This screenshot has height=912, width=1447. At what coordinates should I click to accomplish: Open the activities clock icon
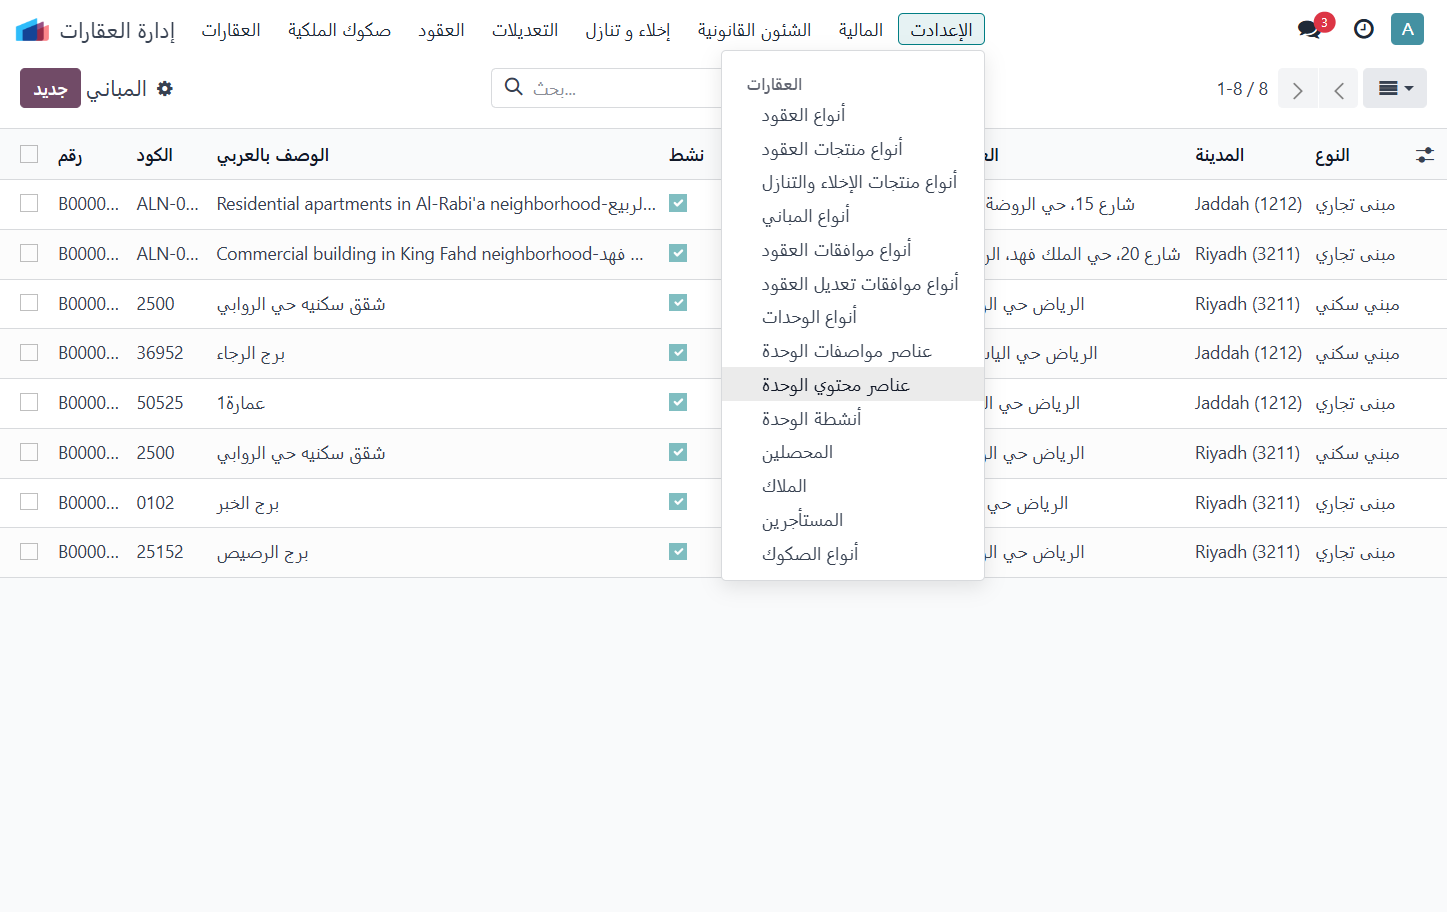click(x=1364, y=29)
